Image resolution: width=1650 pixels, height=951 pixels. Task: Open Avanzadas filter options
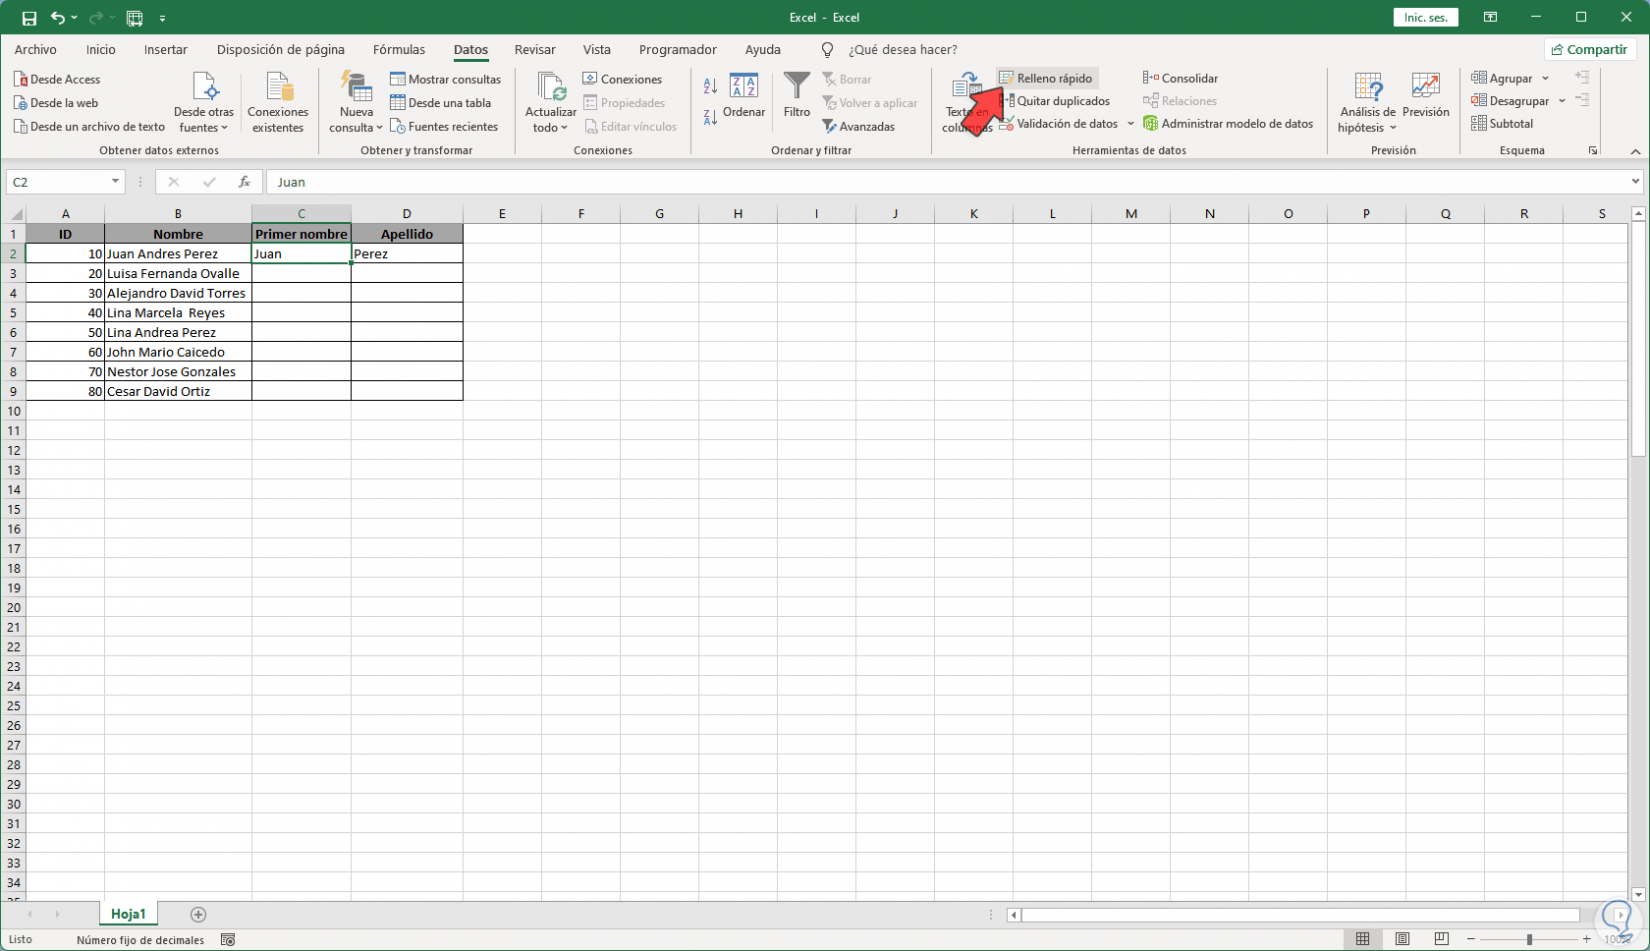[x=858, y=127]
